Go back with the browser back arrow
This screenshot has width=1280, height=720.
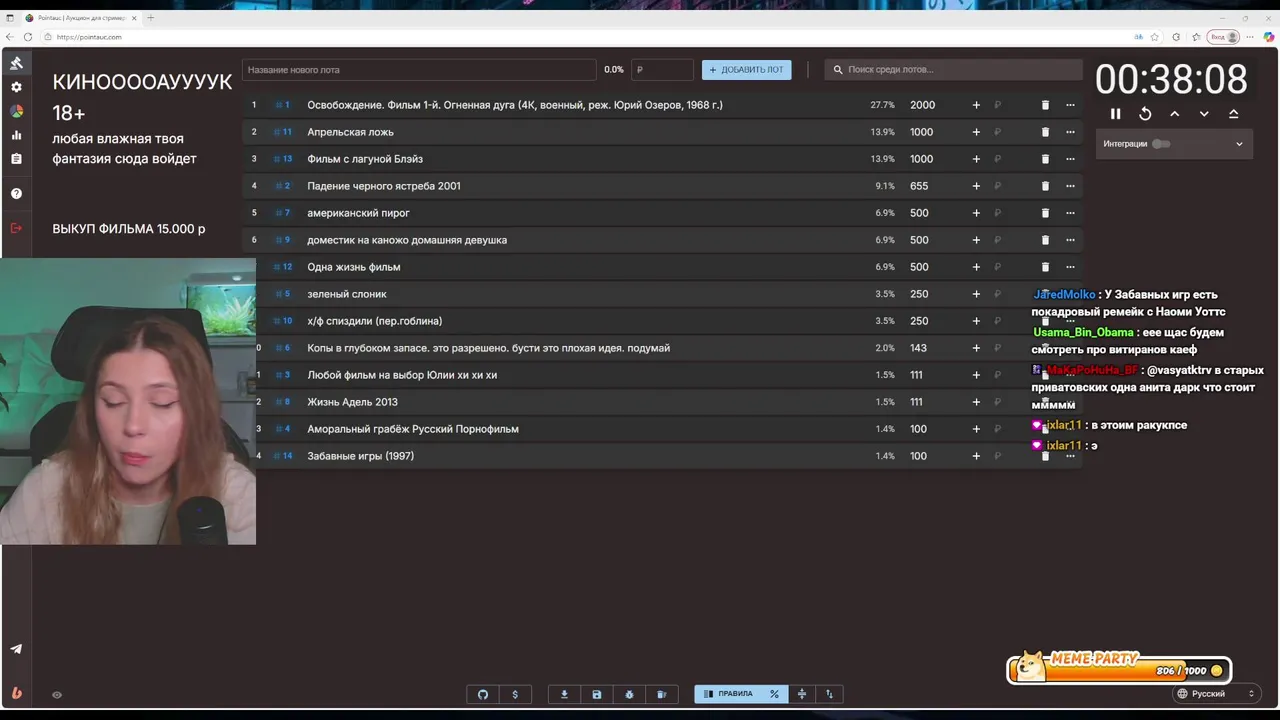[x=10, y=37]
